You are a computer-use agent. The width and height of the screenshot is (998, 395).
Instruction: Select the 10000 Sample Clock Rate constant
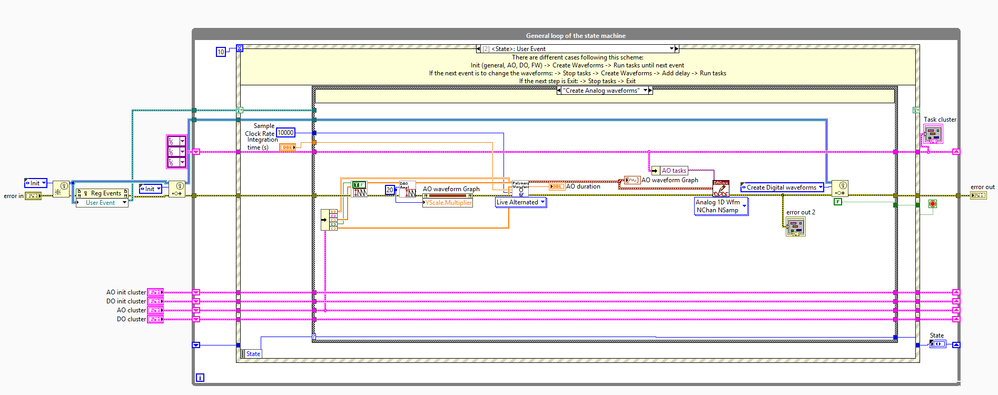[285, 132]
